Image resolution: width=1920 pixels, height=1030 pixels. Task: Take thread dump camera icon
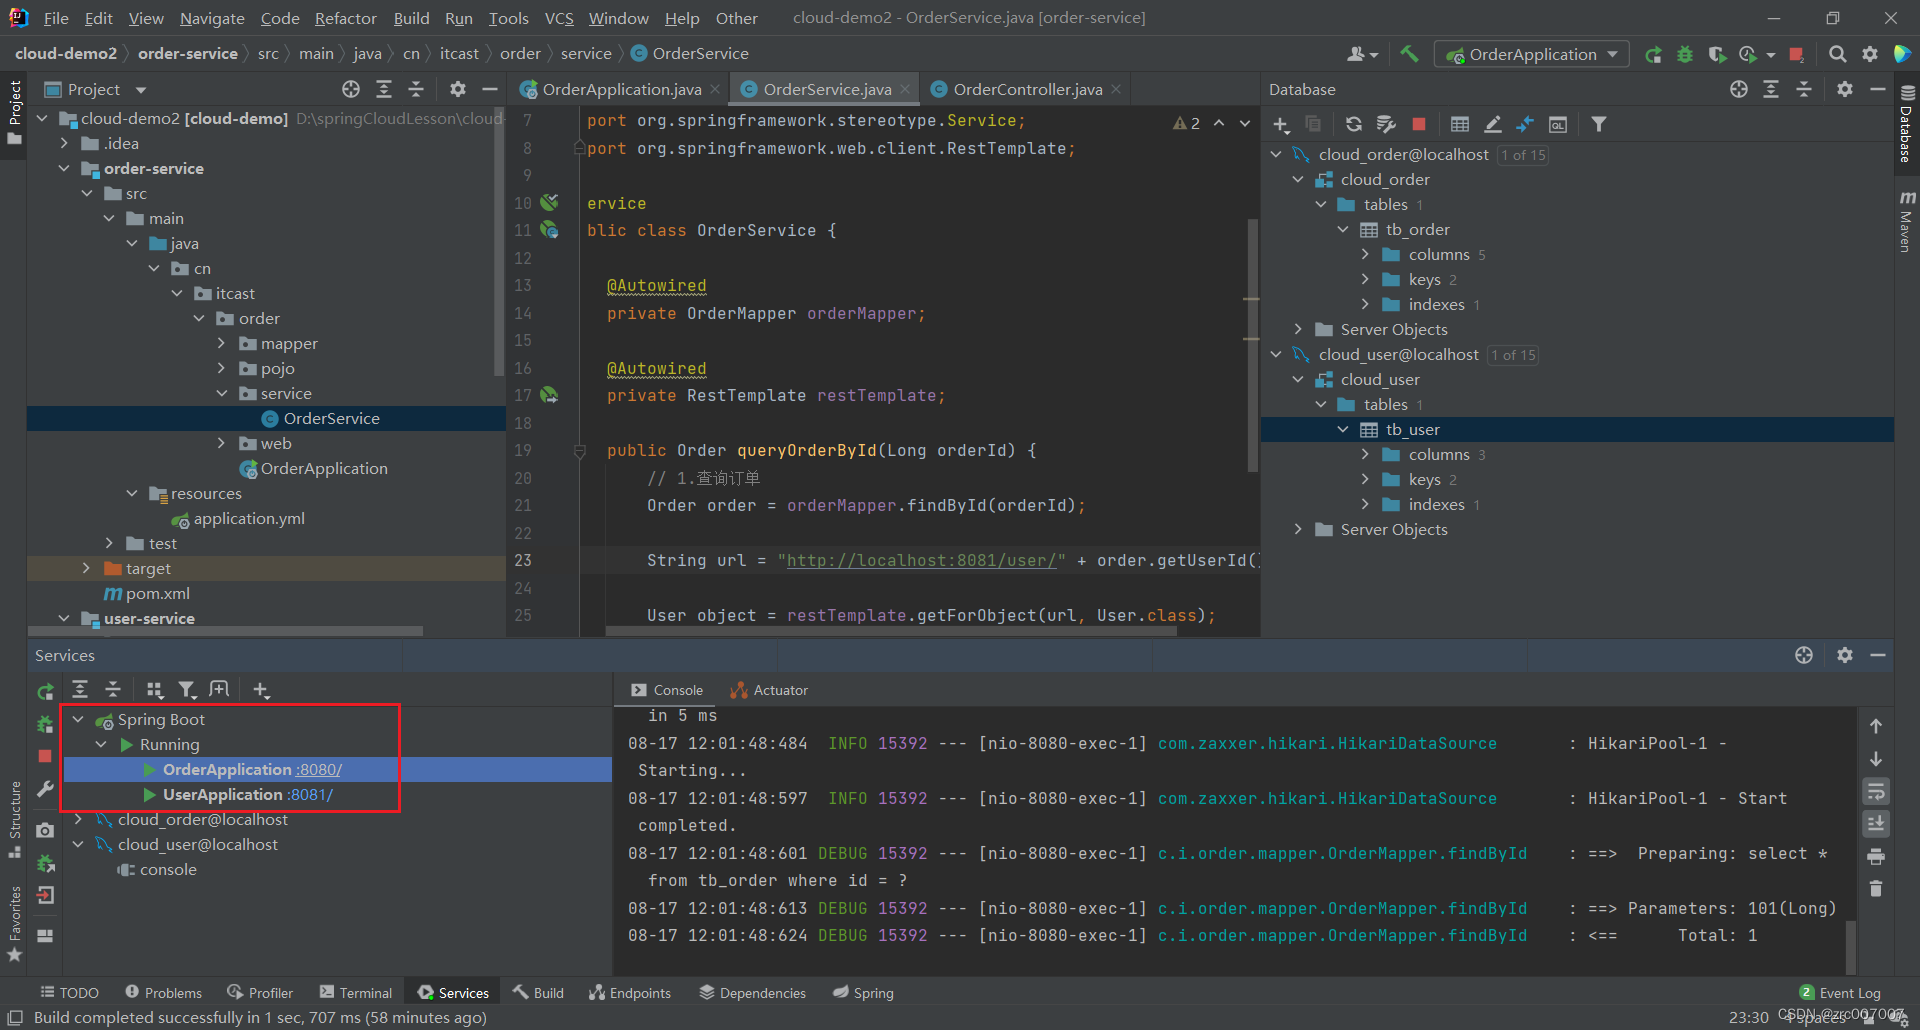click(x=45, y=830)
